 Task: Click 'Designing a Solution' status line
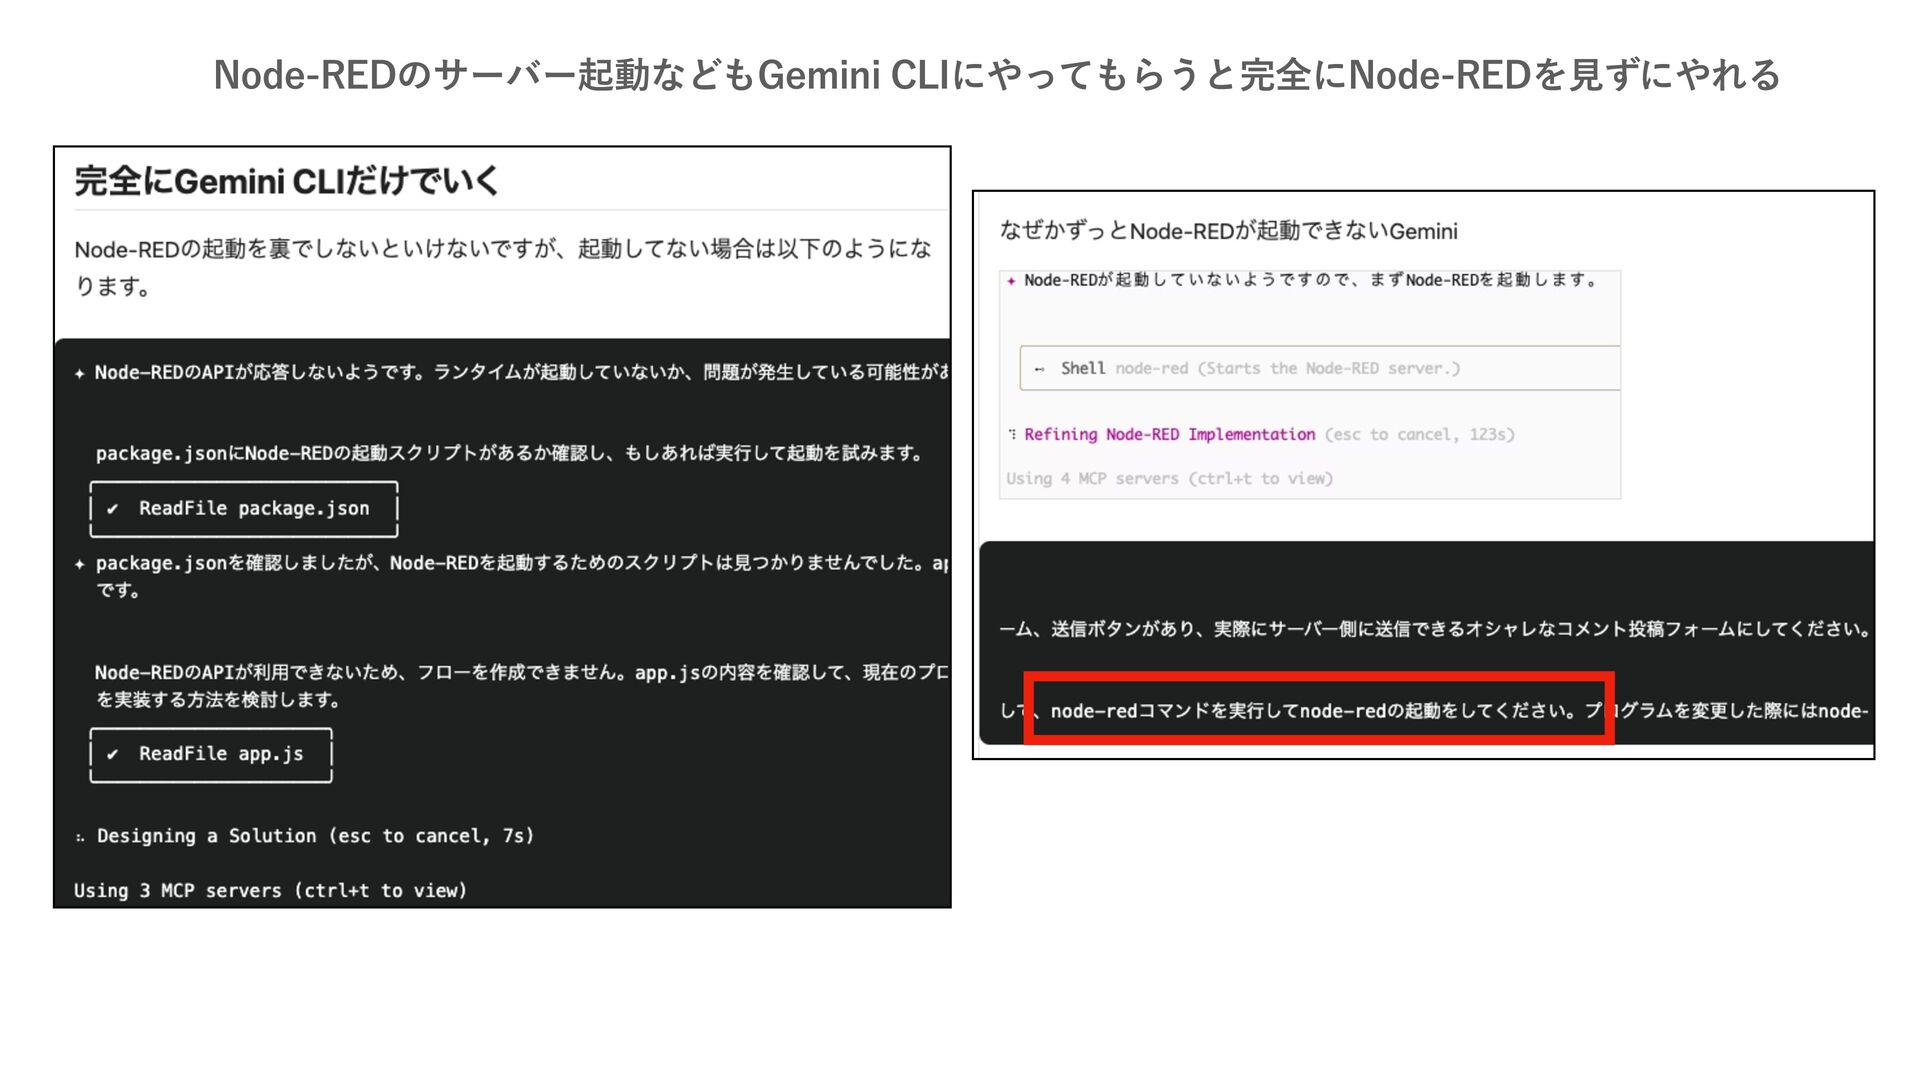(x=315, y=836)
